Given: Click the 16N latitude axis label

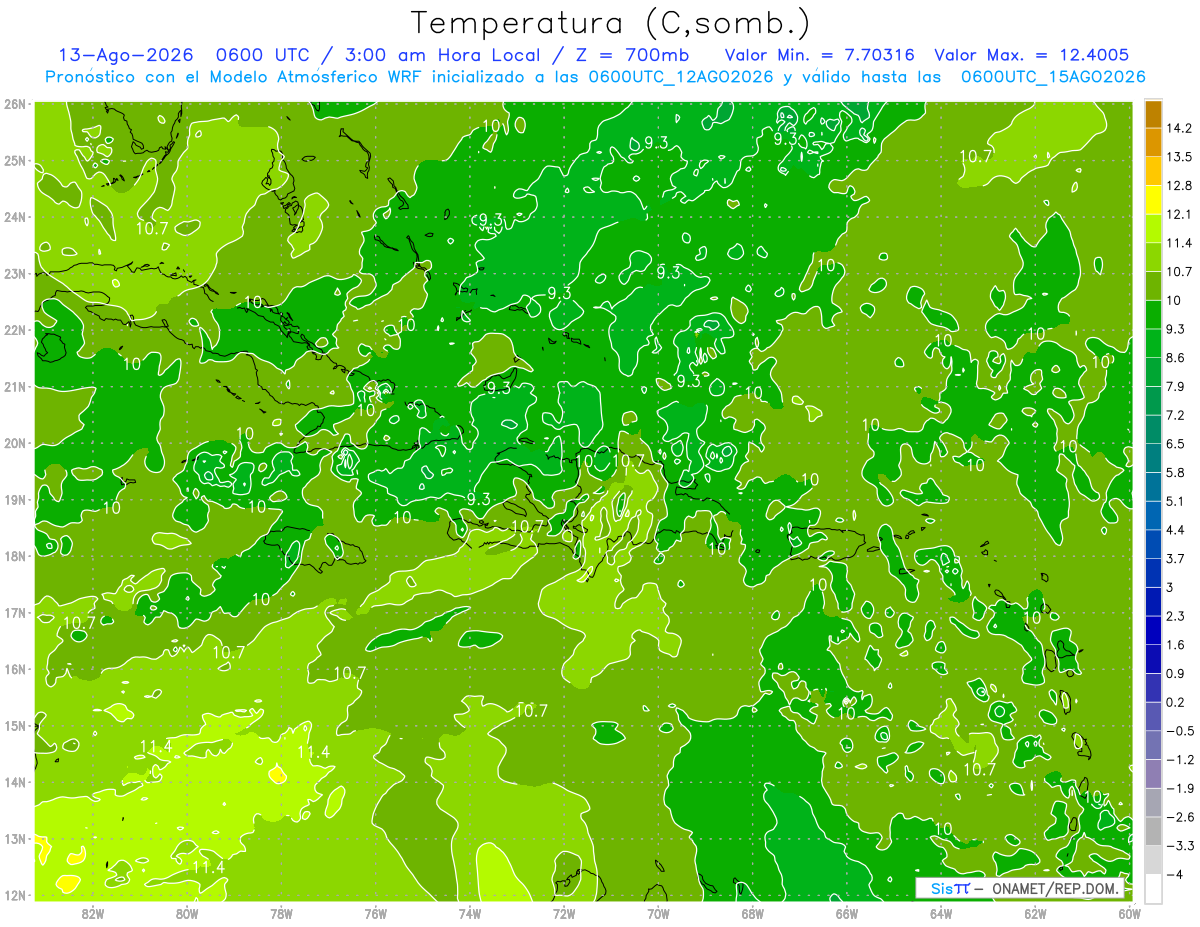Looking at the screenshot, I should point(14,669).
